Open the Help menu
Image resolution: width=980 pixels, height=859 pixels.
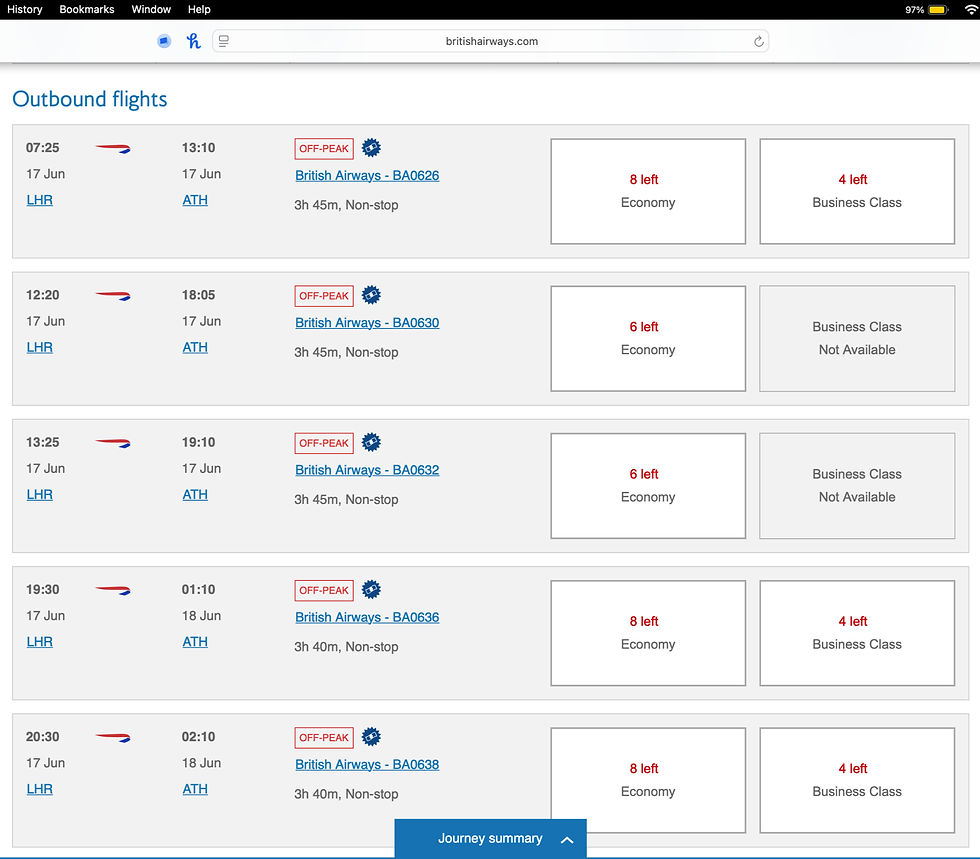[199, 9]
